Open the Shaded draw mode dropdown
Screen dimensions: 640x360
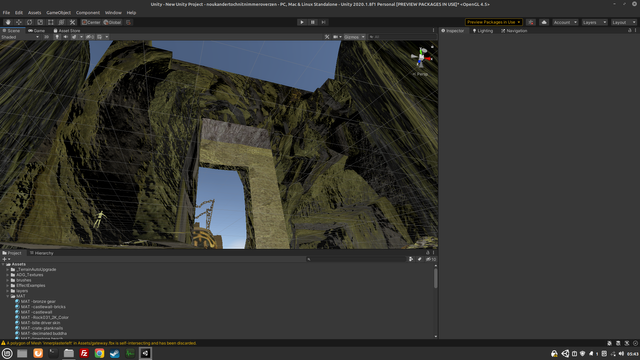point(20,37)
